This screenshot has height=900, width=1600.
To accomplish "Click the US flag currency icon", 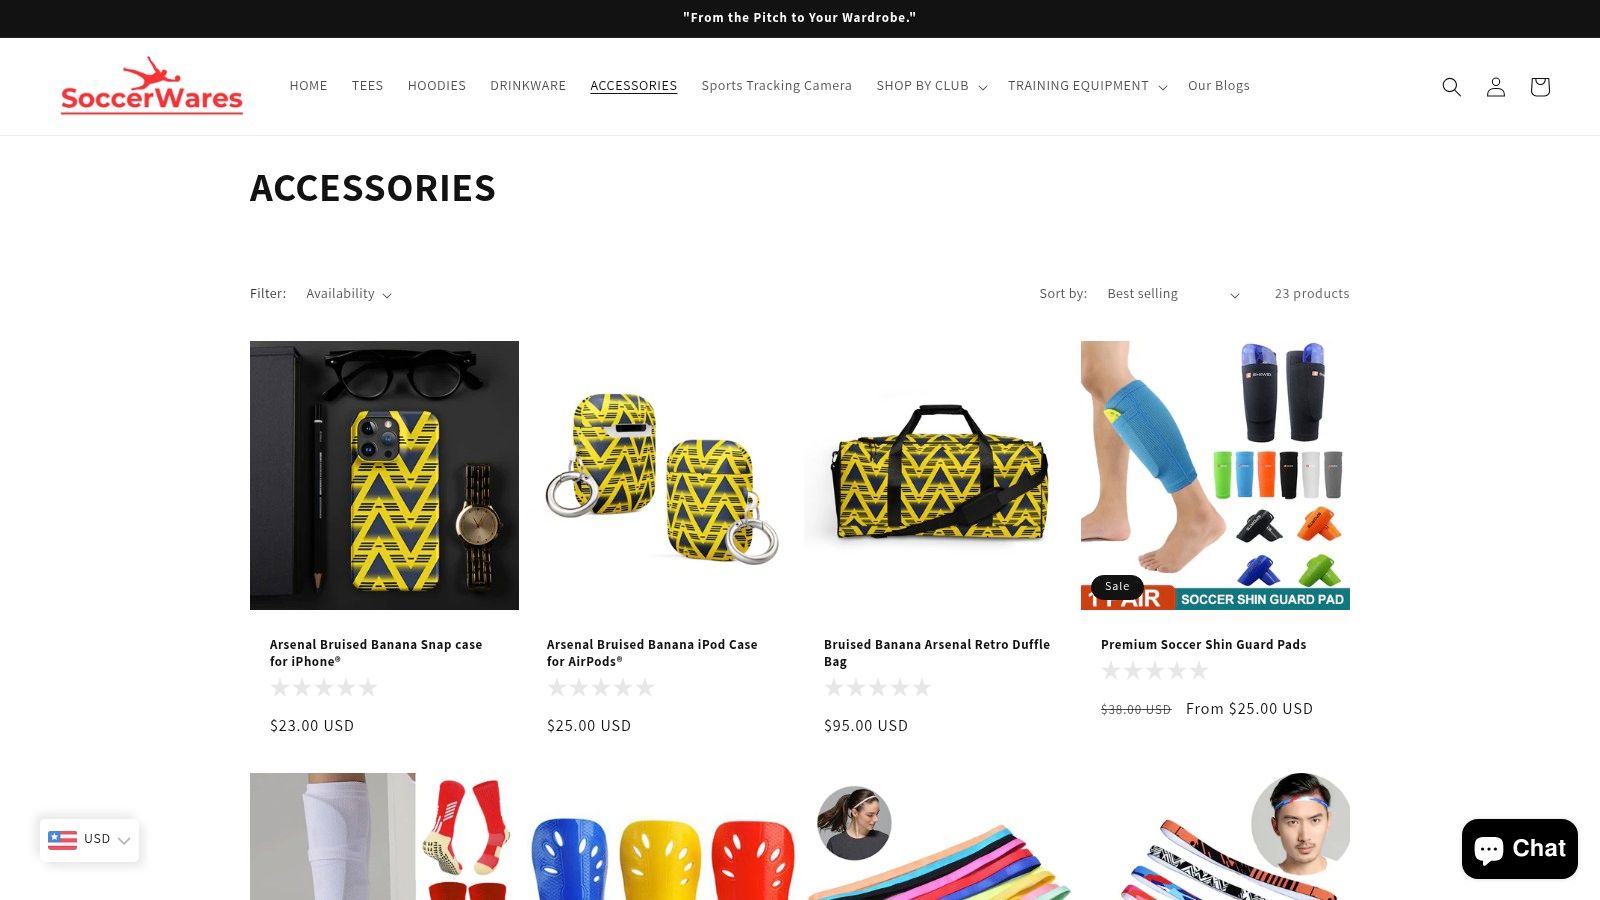I will tap(62, 839).
